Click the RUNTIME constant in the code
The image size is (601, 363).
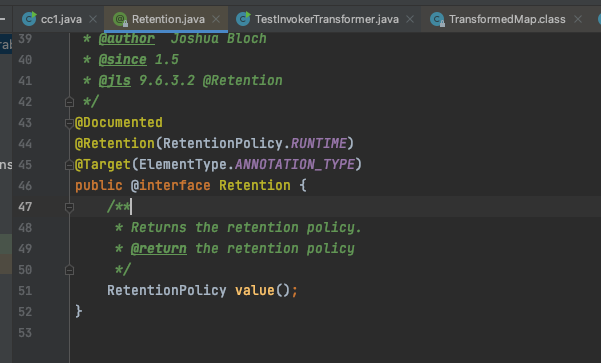click(319, 143)
